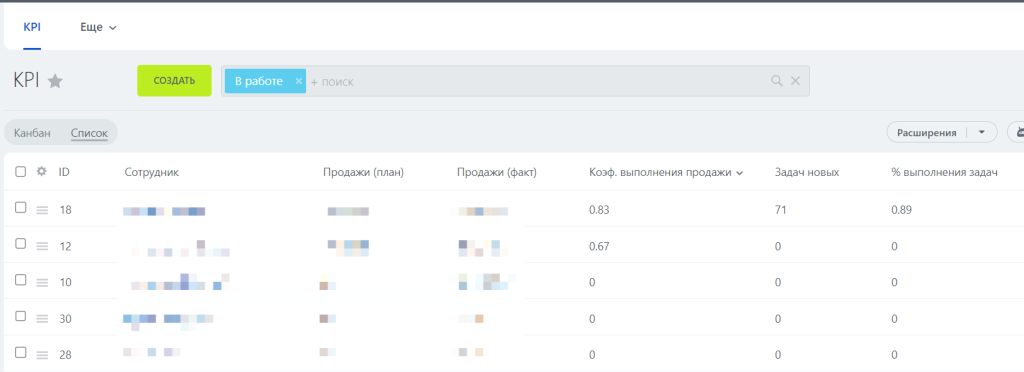Open the grid settings gear icon
This screenshot has height=372, width=1024.
point(42,172)
